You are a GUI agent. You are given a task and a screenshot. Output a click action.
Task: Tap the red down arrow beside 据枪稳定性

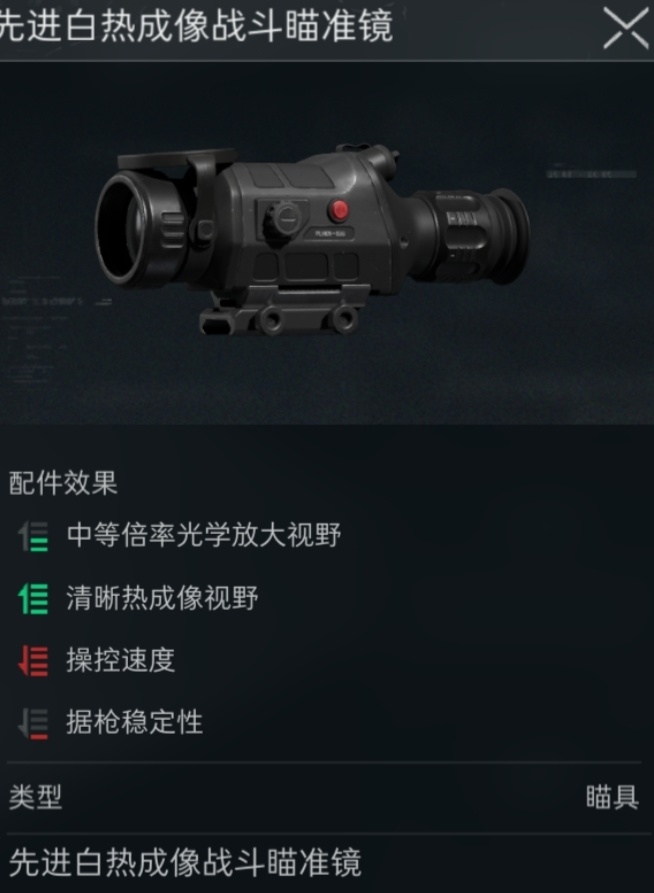coord(33,723)
